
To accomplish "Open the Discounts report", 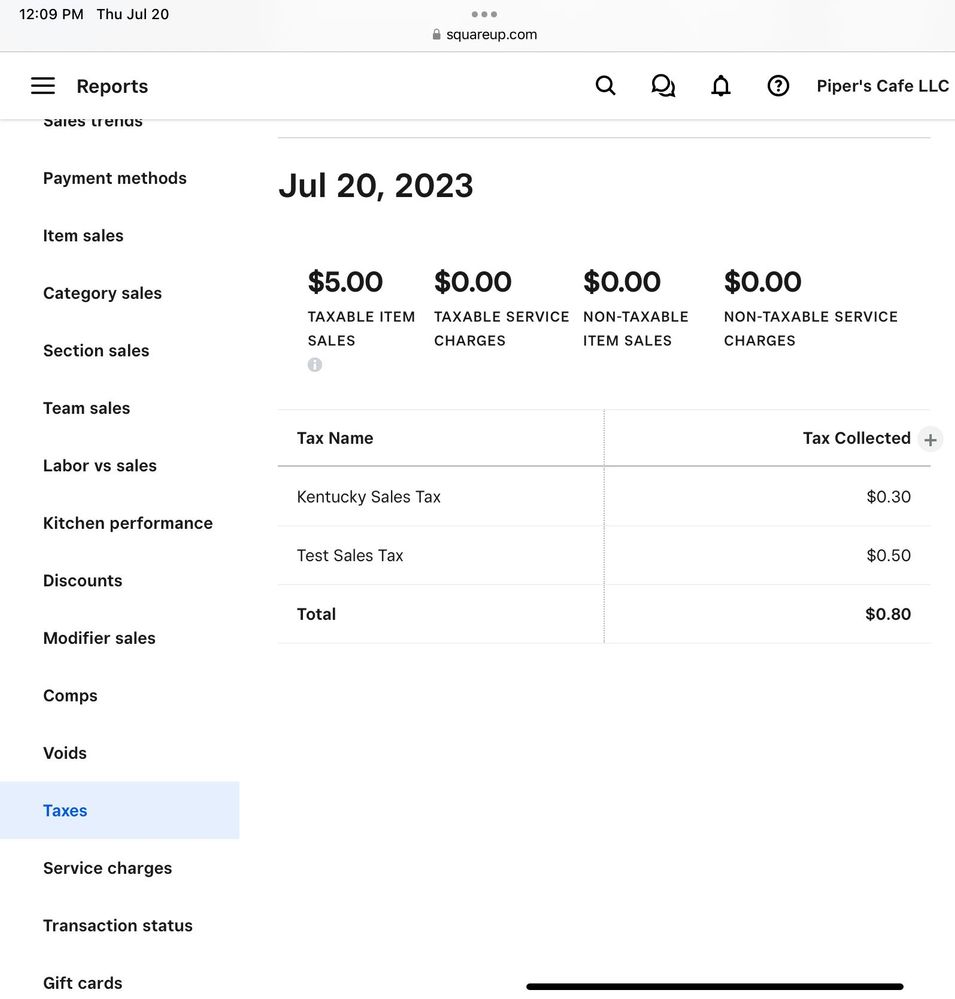I will point(83,581).
